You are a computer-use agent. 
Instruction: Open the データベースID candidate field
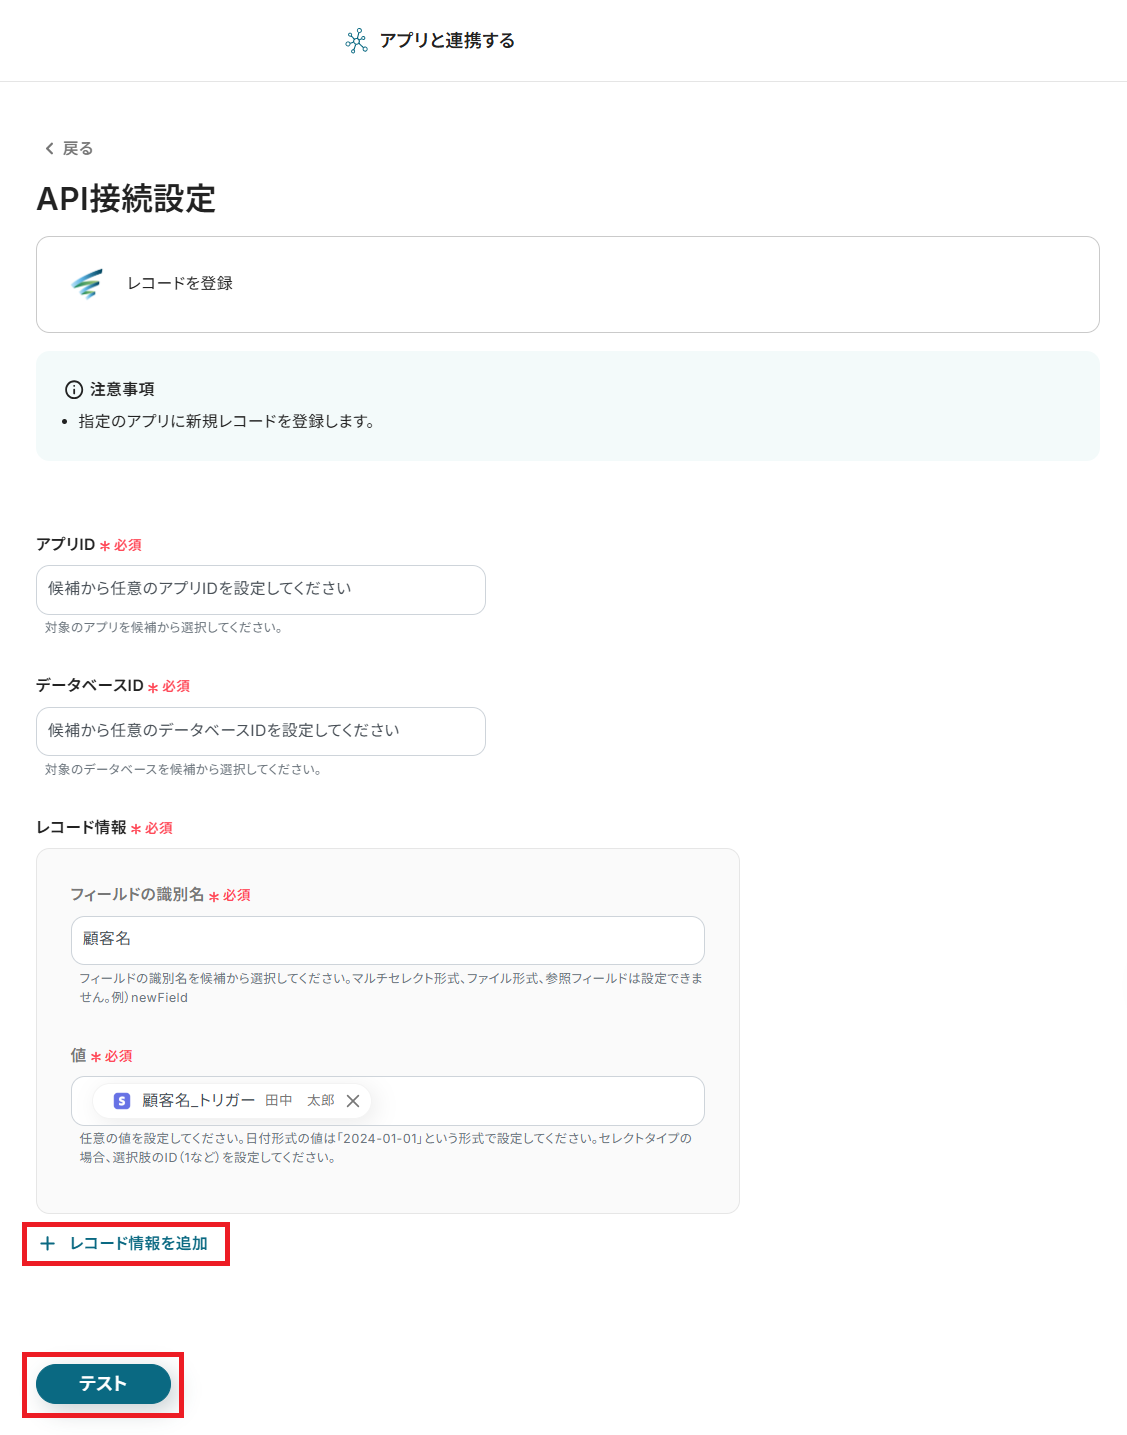[261, 732]
